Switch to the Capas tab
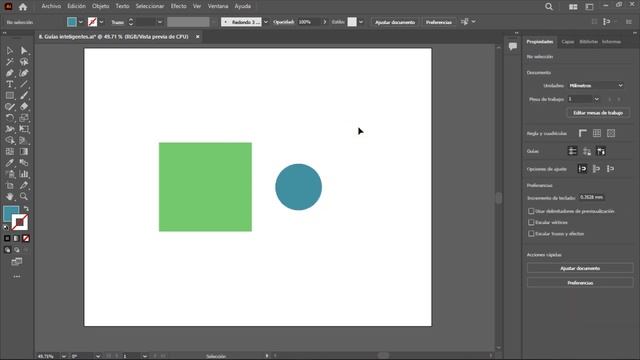 pos(567,42)
